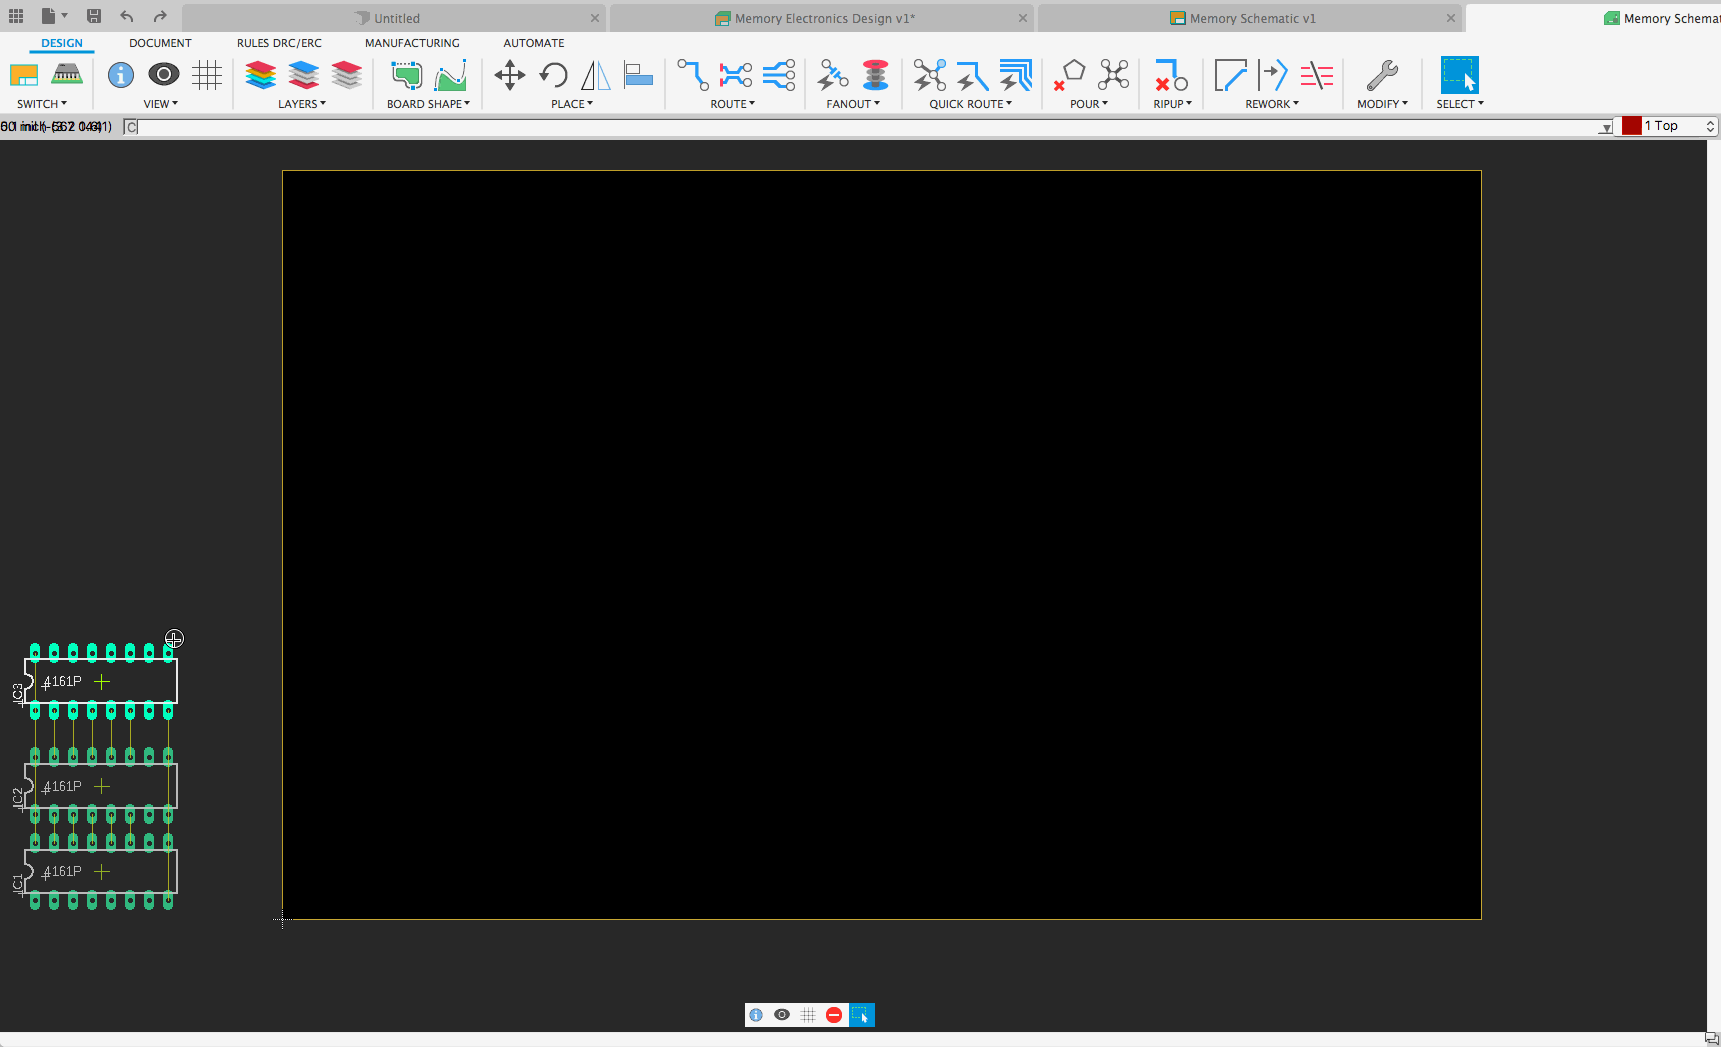Toggle layer visibility eye in View group
The width and height of the screenshot is (1721, 1047).
point(164,75)
